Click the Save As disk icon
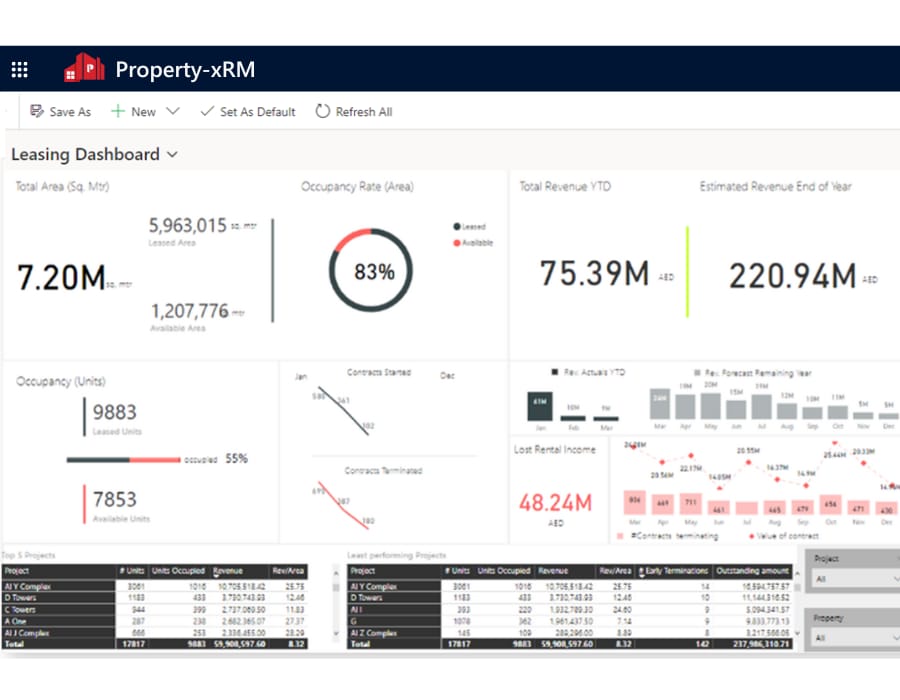Image resolution: width=900 pixels, height=700 pixels. 37,112
